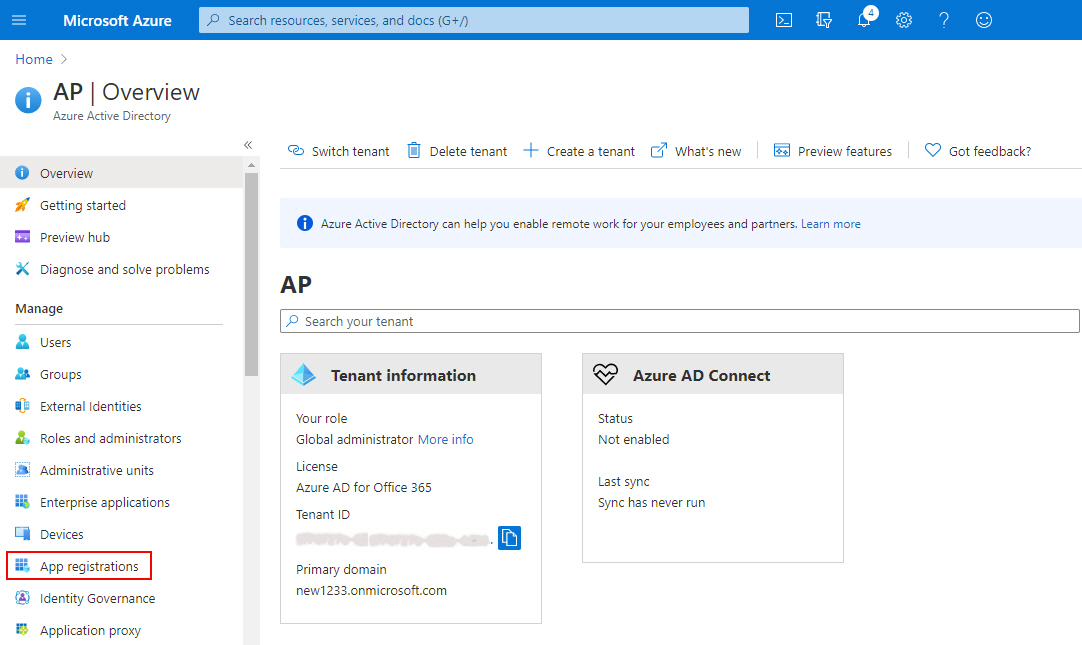The height and width of the screenshot is (645, 1082).
Task: Open App registrations
Action: click(79, 566)
